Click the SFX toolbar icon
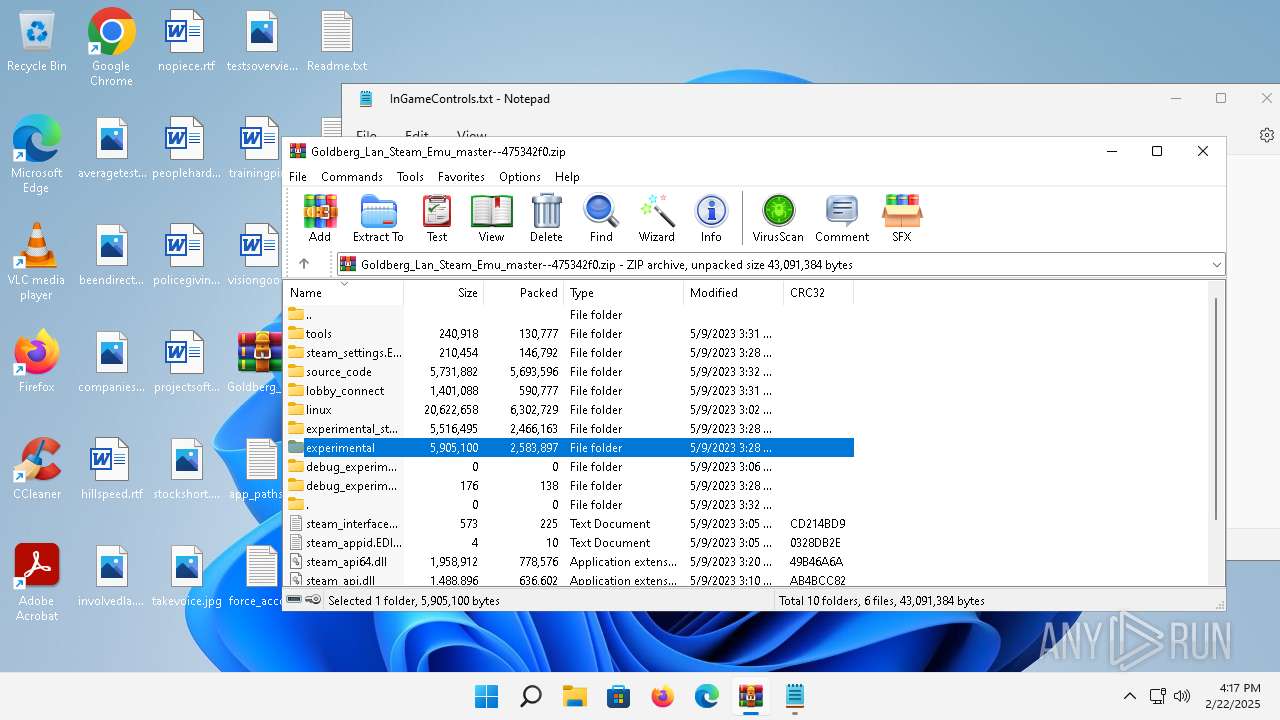The image size is (1280, 720). click(902, 218)
